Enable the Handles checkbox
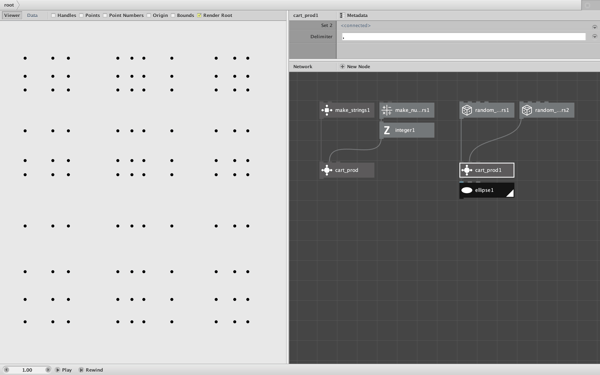This screenshot has width=600, height=375. click(x=54, y=15)
